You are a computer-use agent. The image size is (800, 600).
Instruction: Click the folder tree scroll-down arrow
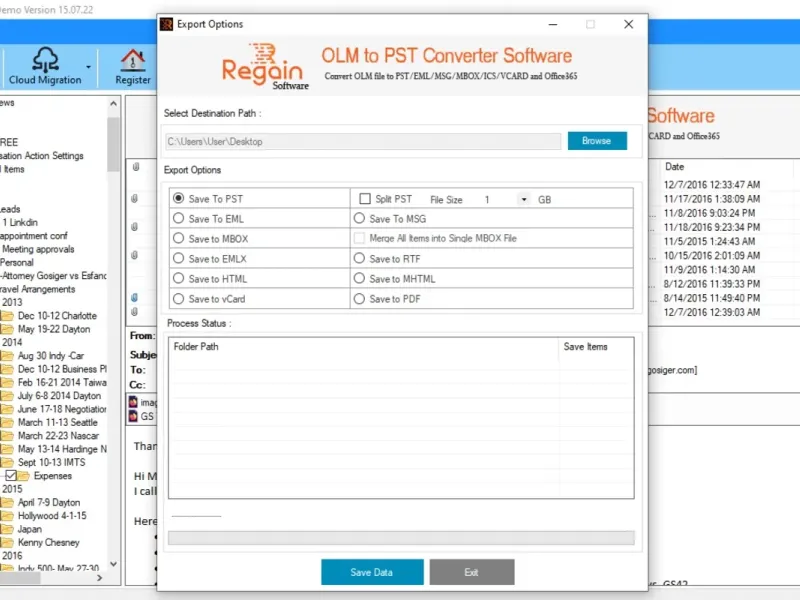click(113, 564)
